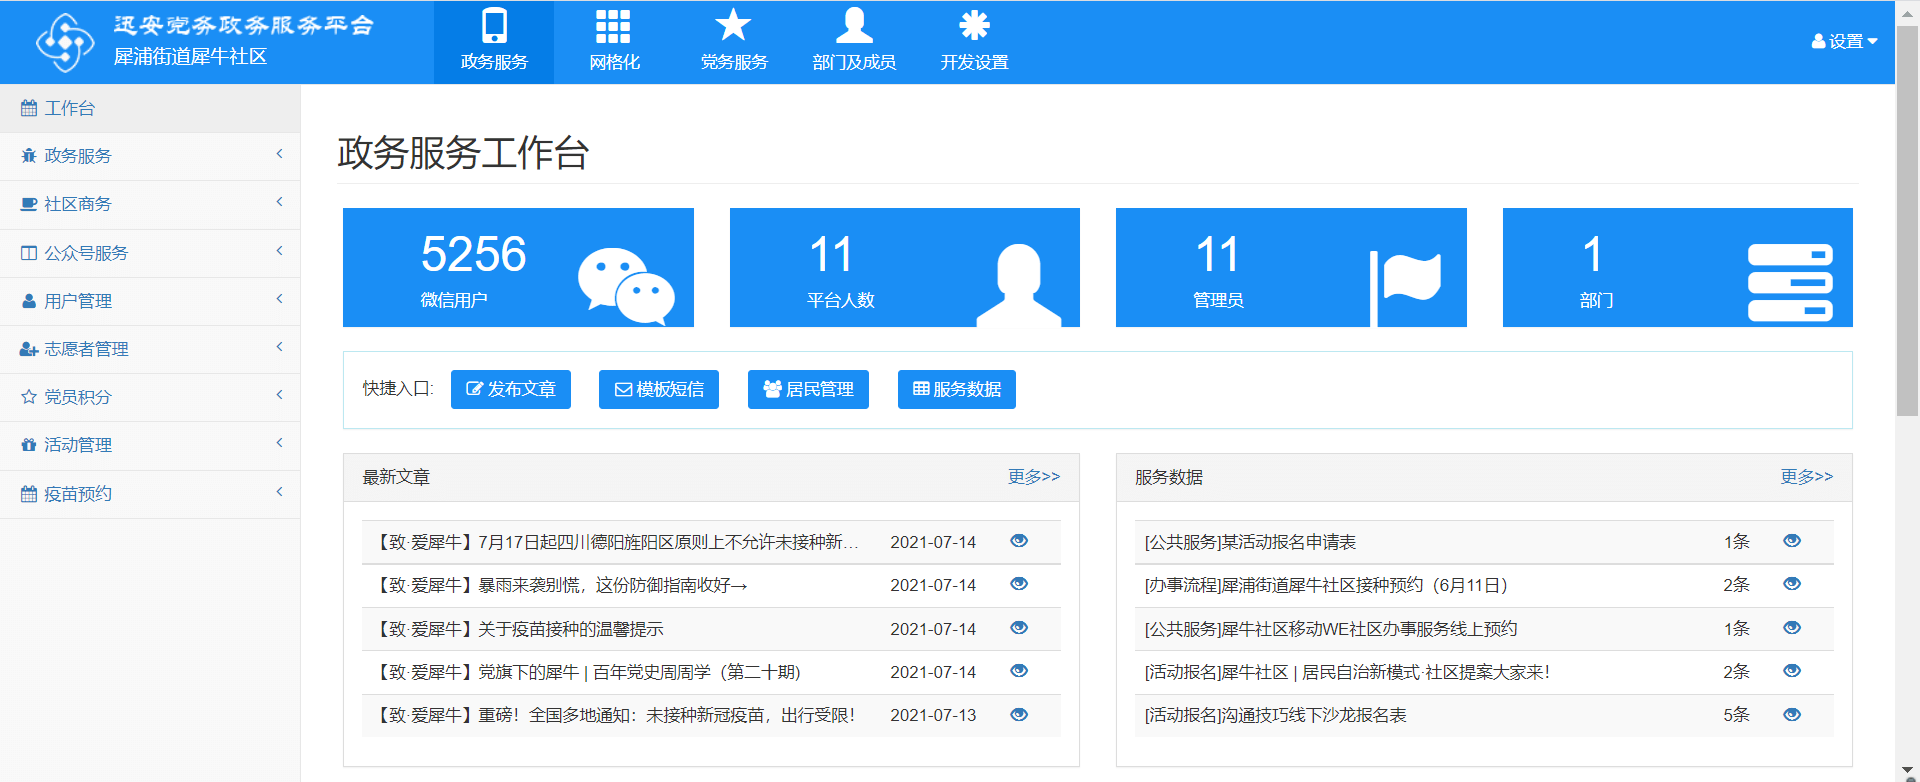The height and width of the screenshot is (782, 1920).
Task: Open the 设置 dropdown in top right
Action: (x=1844, y=41)
